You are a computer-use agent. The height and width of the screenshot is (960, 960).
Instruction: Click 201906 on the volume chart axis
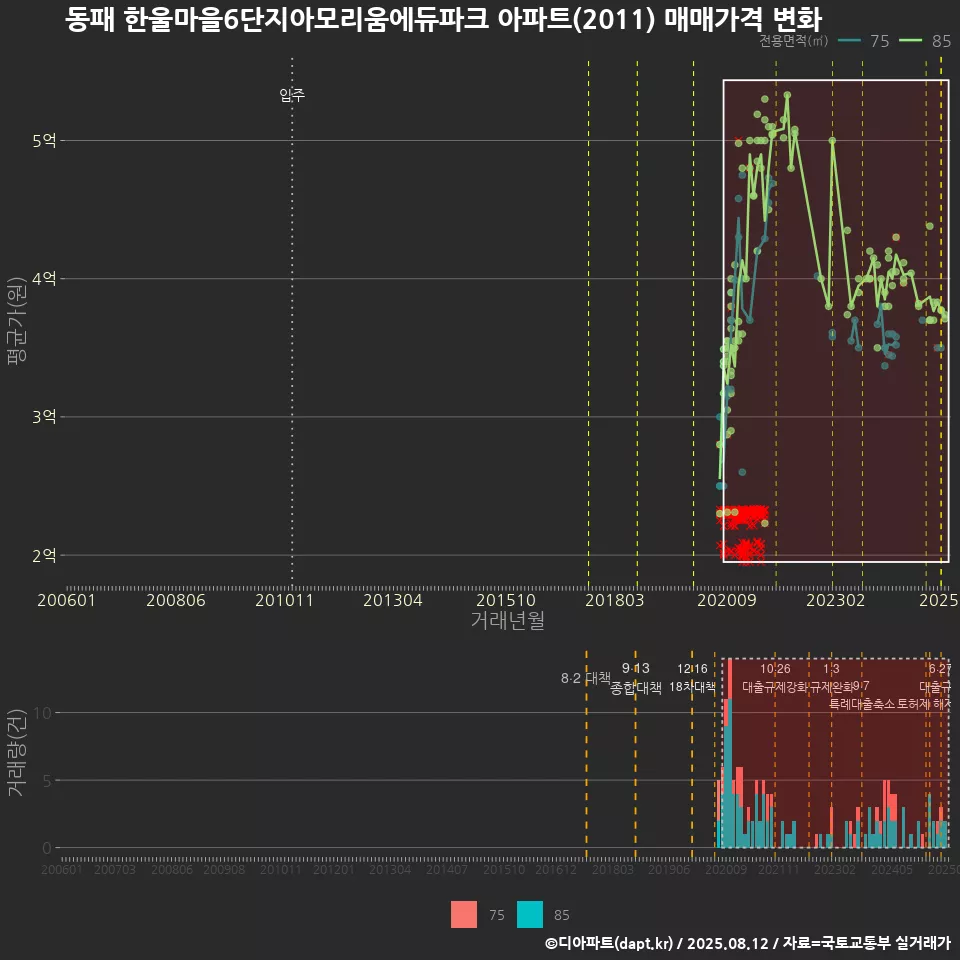click(x=669, y=870)
